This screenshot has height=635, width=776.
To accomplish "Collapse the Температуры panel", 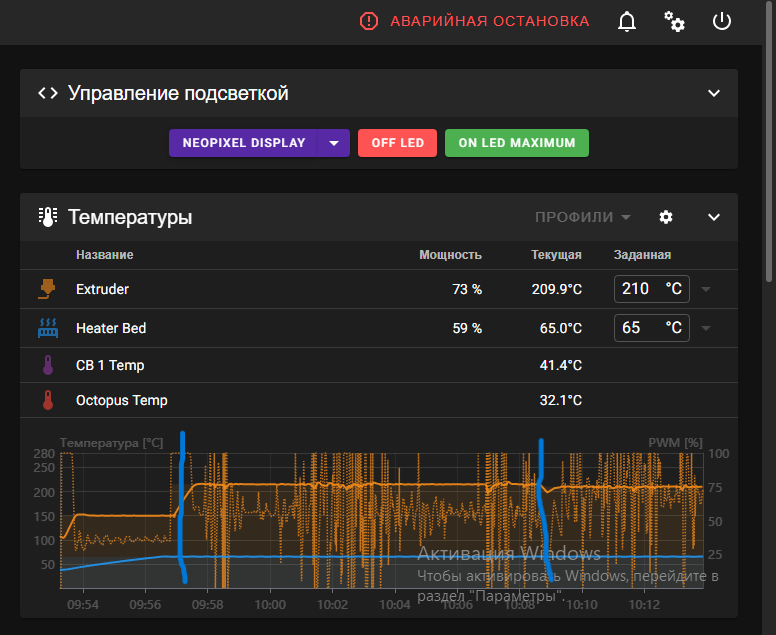I will coord(714,217).
